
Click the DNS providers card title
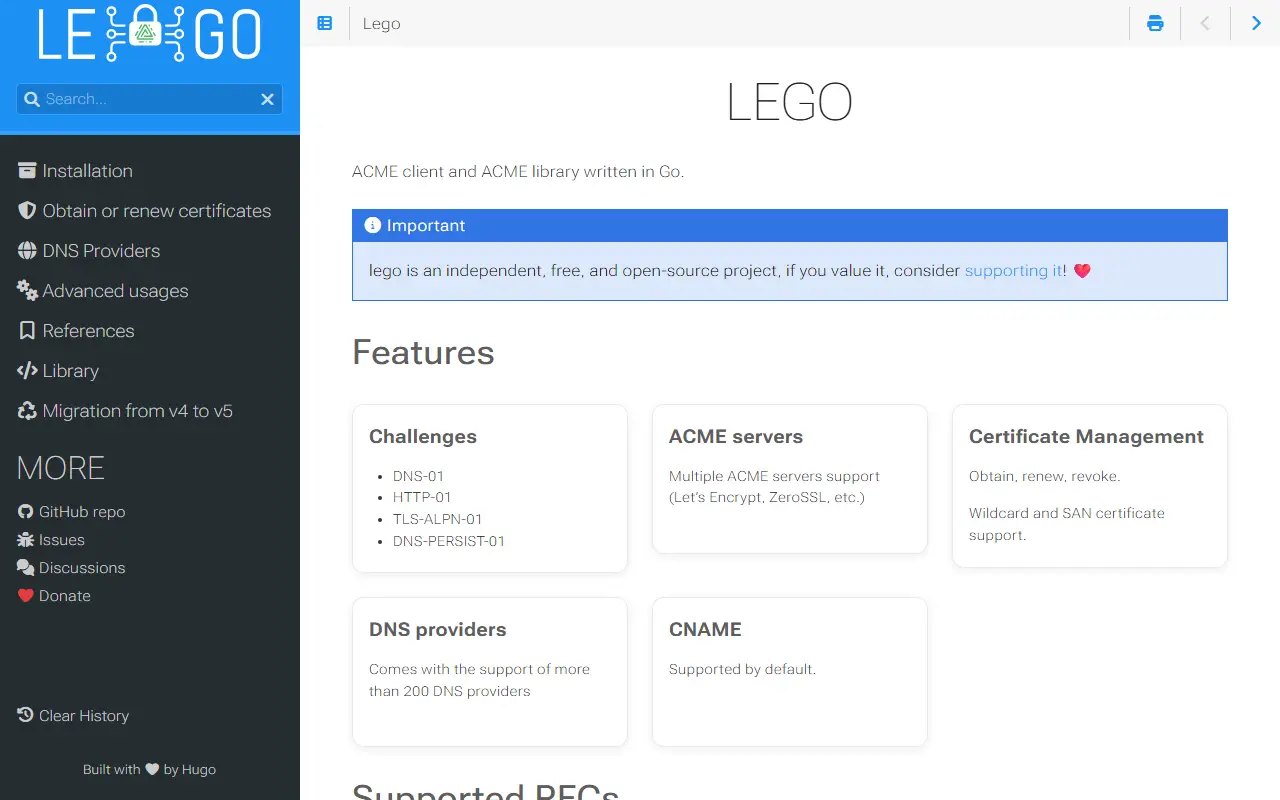coord(438,630)
